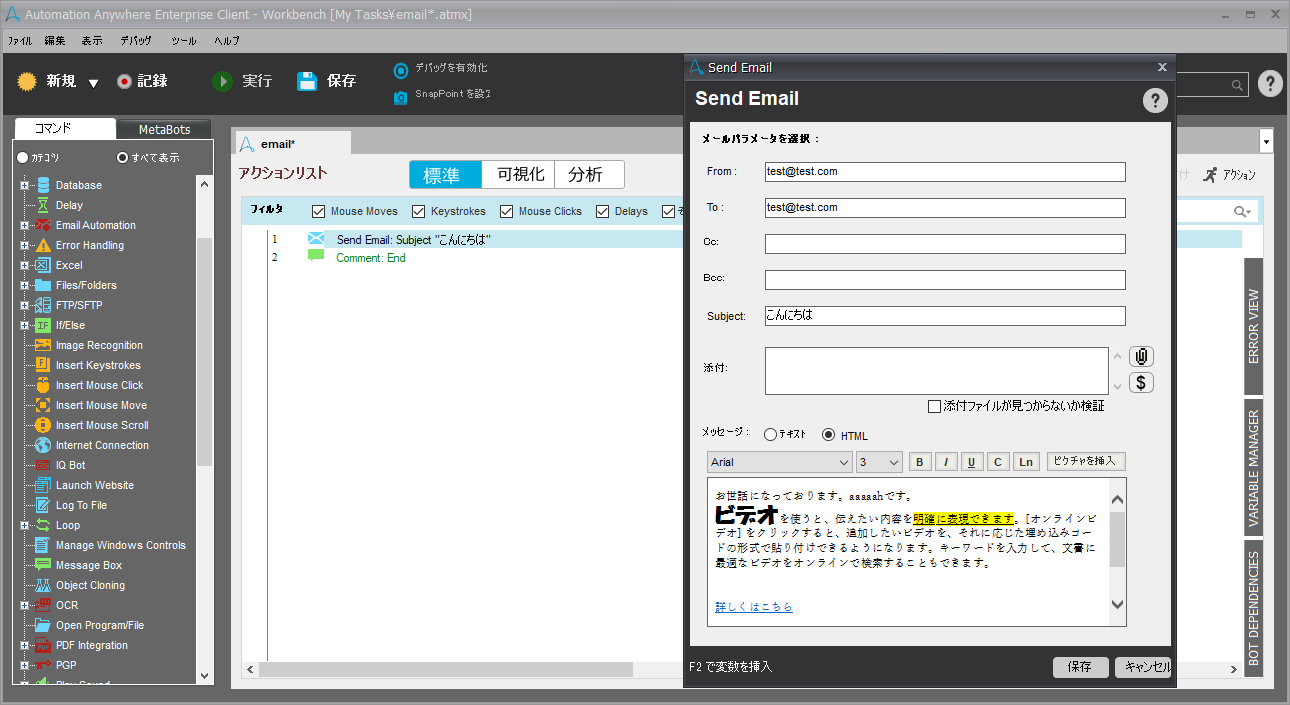Click the ピクチャを挿入 button
Image resolution: width=1290 pixels, height=705 pixels.
point(1086,461)
